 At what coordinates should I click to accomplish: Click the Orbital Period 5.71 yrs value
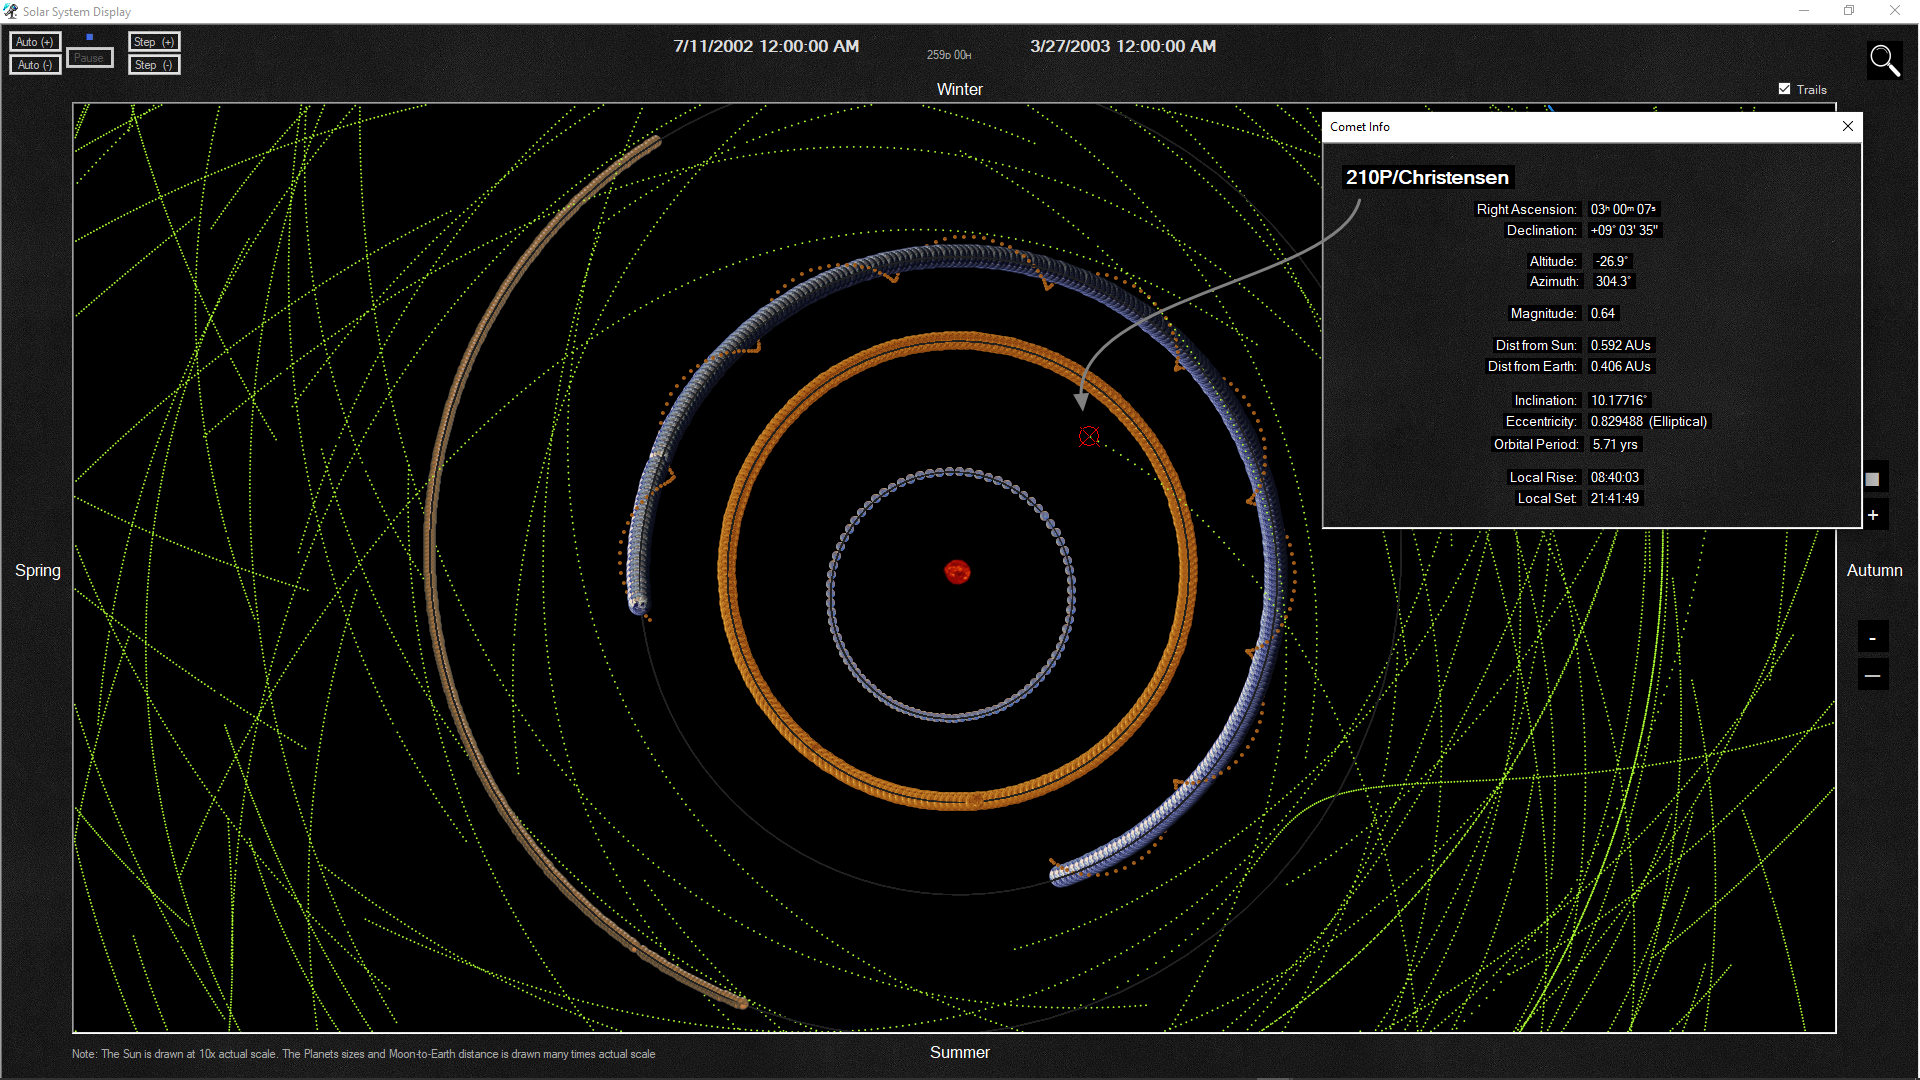[x=1615, y=444]
